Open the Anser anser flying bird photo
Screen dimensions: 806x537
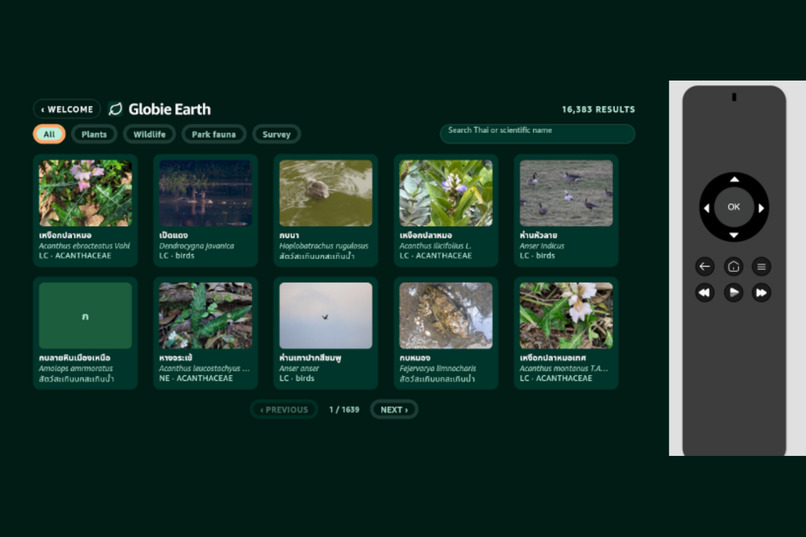click(x=326, y=316)
